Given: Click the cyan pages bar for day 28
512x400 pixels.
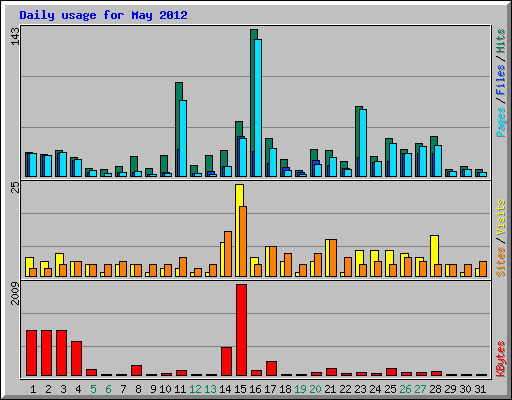Looking at the screenshot, I should click(438, 161).
